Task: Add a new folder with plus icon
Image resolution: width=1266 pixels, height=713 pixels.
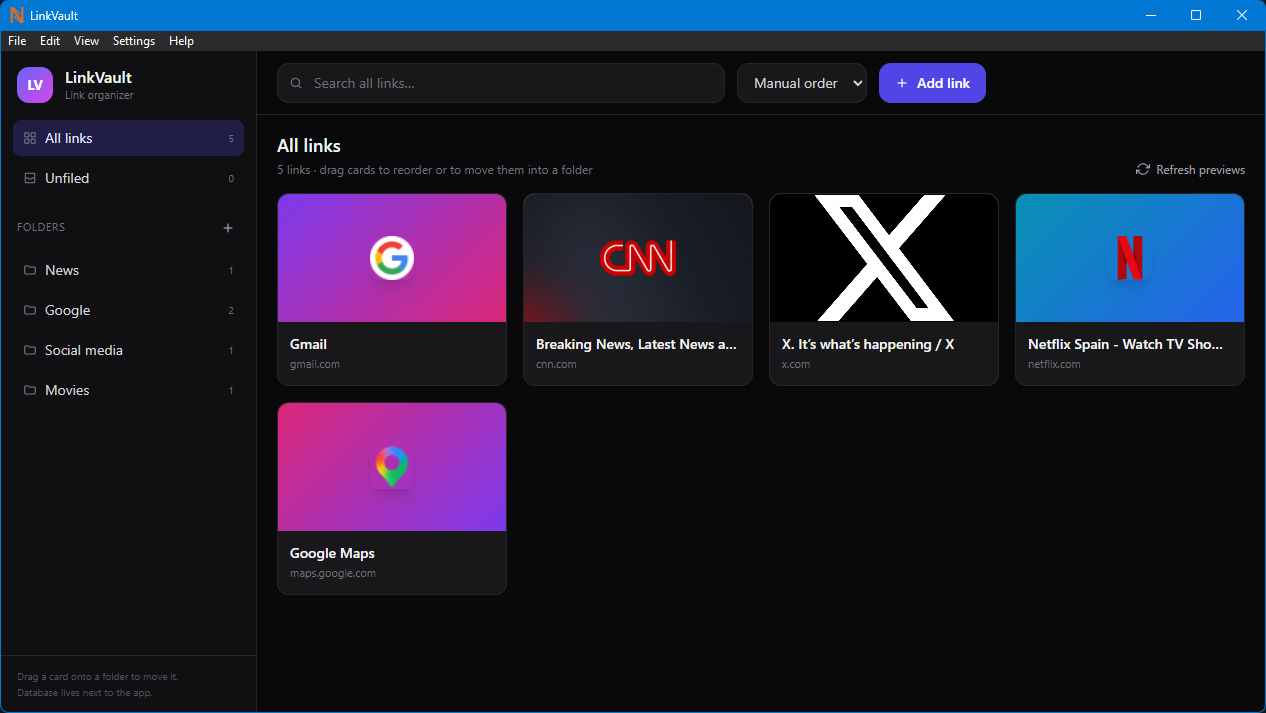Action: point(228,228)
